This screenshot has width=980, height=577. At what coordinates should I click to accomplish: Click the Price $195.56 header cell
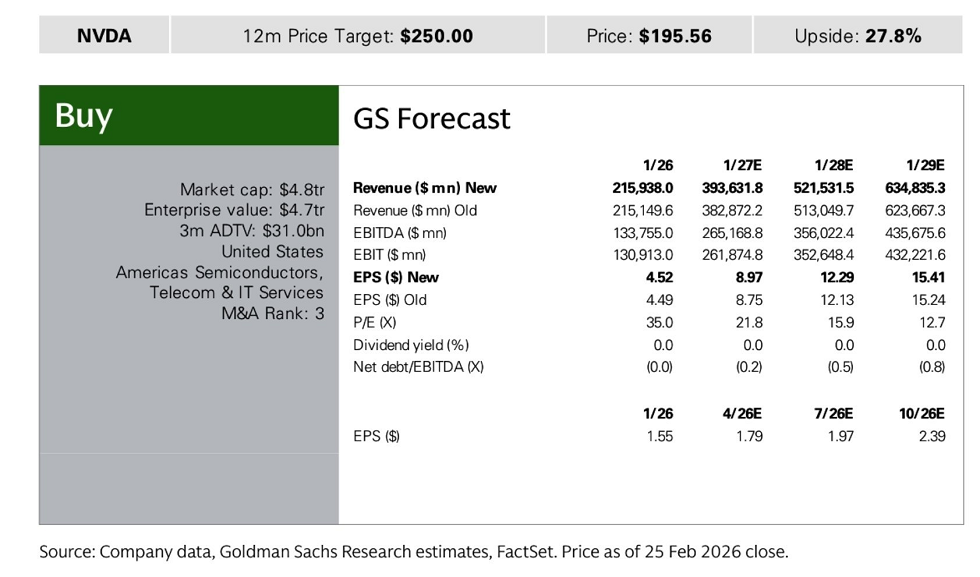(x=648, y=36)
